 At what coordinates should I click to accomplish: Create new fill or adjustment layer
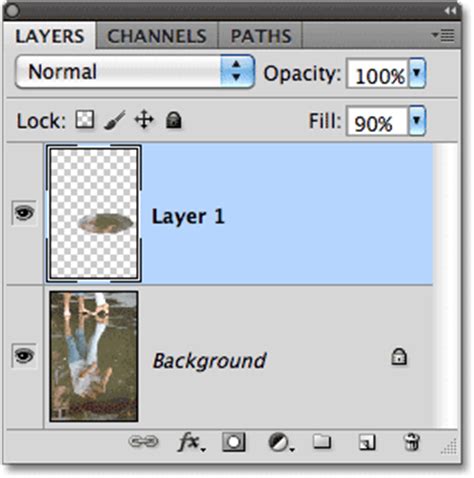tap(281, 442)
